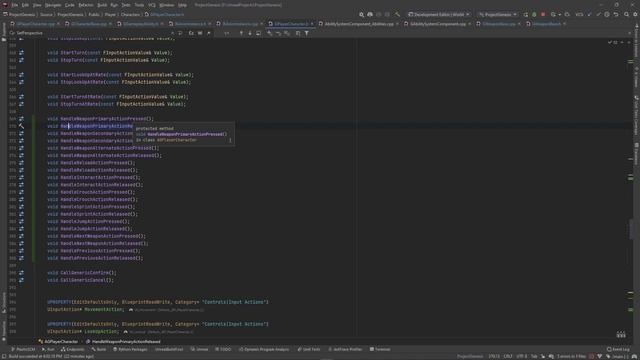640x360 pixels.
Task: Open the CRLF line separator selector
Action: 508,356
